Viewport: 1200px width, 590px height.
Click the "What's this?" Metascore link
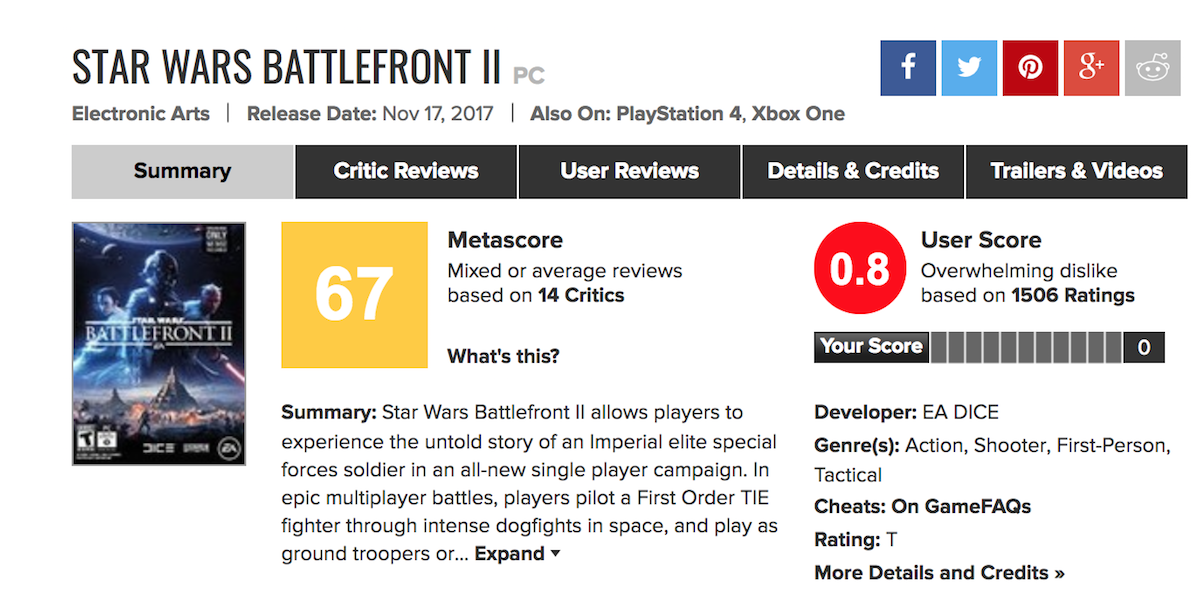[503, 356]
